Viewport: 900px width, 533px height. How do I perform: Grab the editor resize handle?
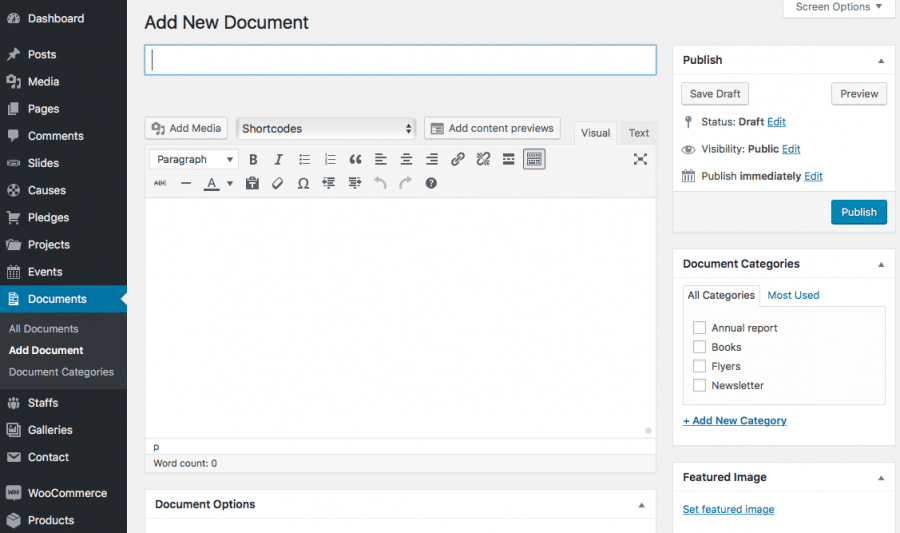648,430
